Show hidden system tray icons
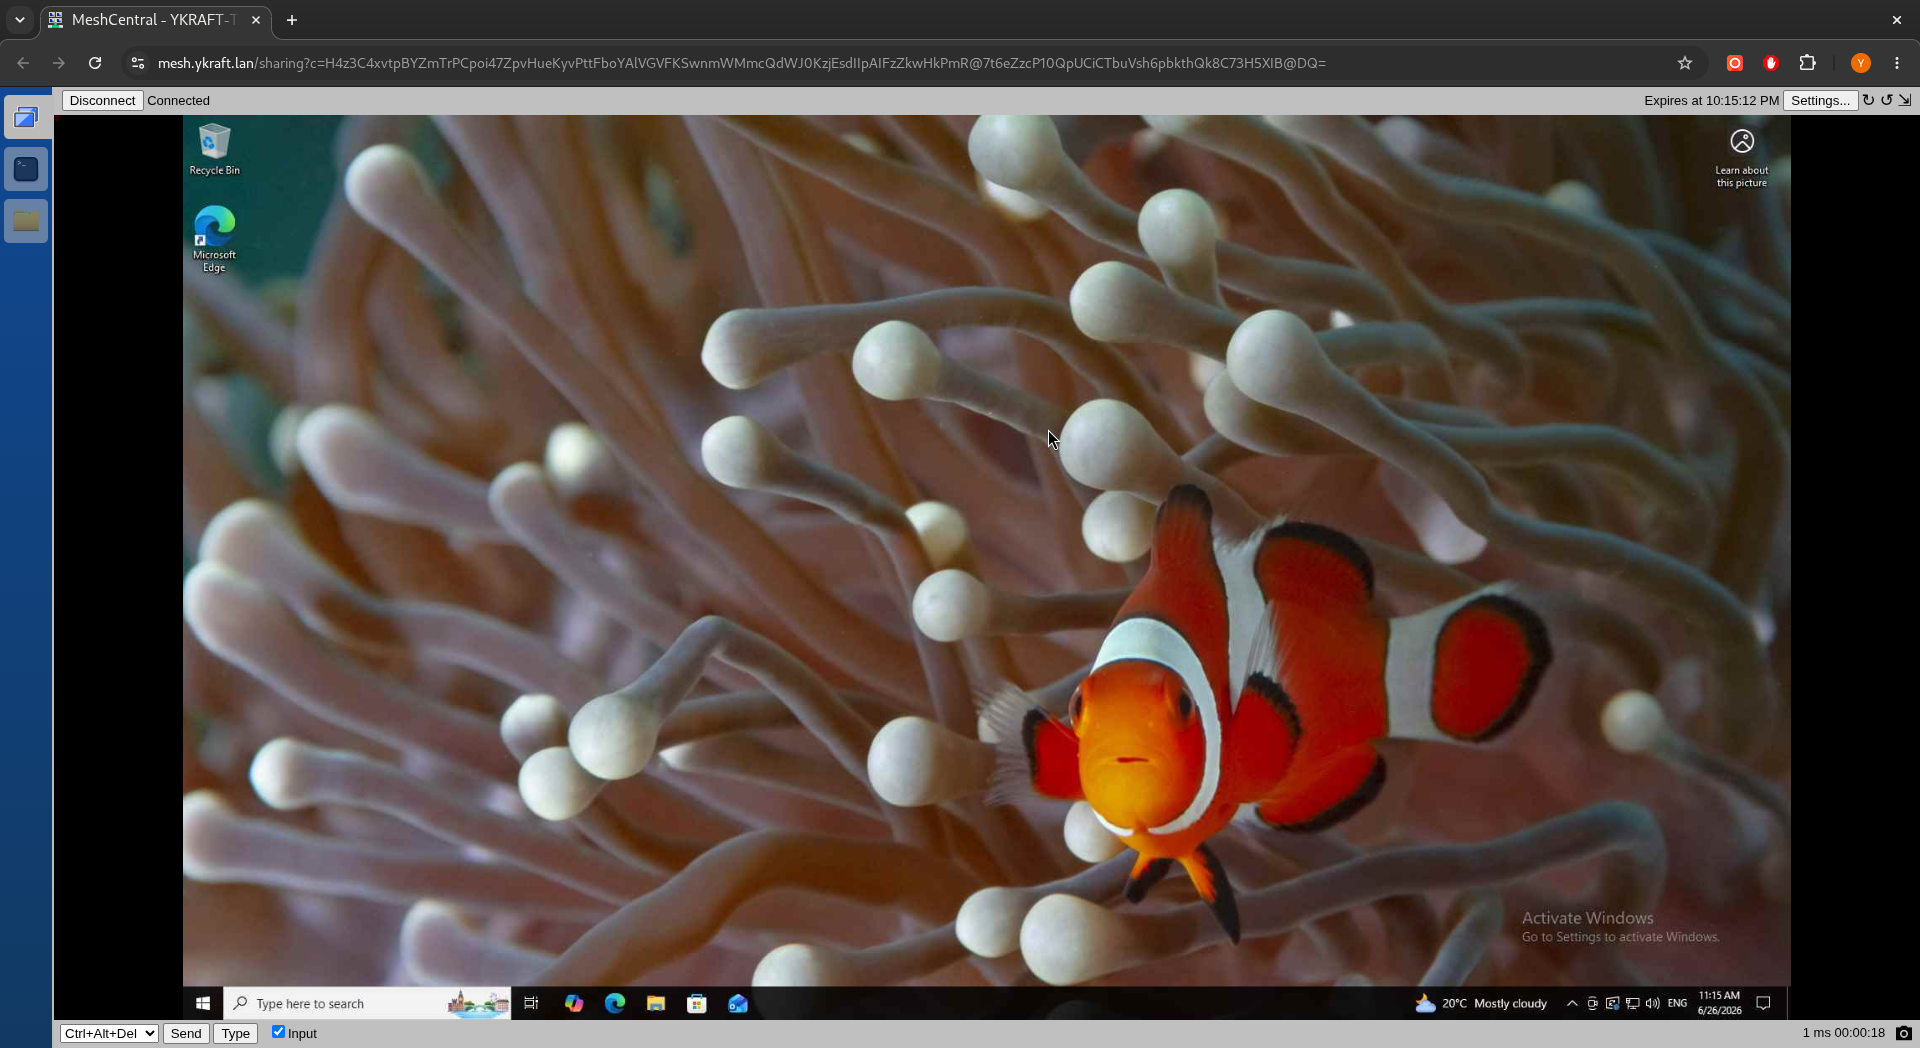Viewport: 1920px width, 1048px height. pos(1572,1003)
